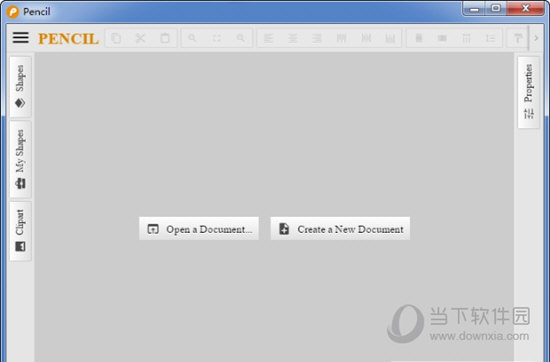Image resolution: width=550 pixels, height=362 pixels.
Task: Click the Open a Document button
Action: (x=199, y=229)
